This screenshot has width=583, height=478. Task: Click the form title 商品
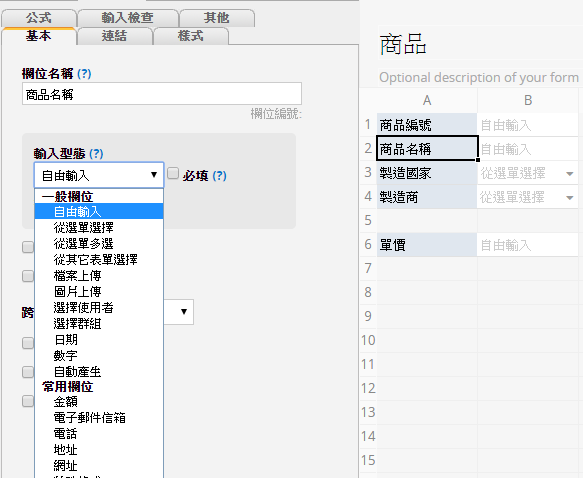point(403,44)
